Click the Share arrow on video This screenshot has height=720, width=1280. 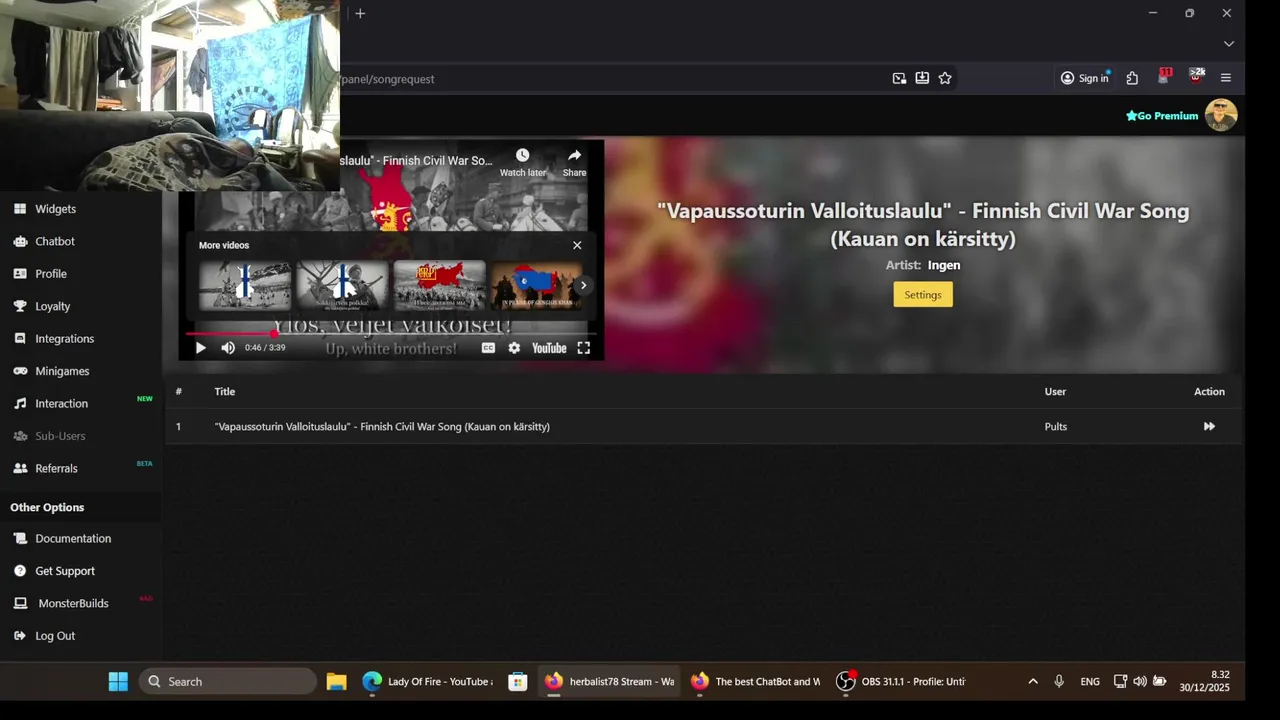pos(574,155)
